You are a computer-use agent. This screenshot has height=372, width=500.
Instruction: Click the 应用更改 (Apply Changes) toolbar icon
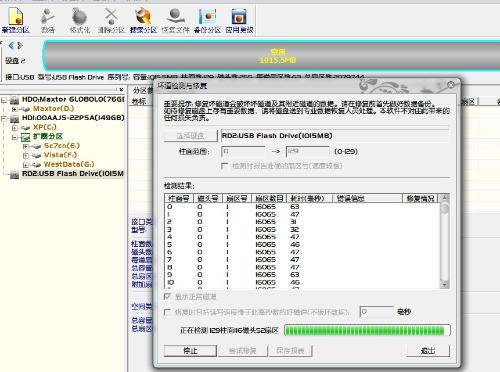239,20
